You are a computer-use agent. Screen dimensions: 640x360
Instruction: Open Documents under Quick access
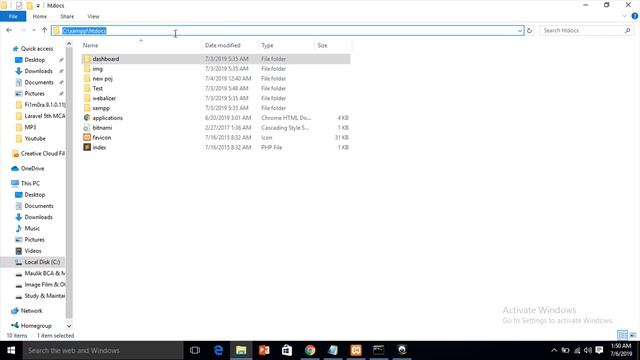click(39, 82)
